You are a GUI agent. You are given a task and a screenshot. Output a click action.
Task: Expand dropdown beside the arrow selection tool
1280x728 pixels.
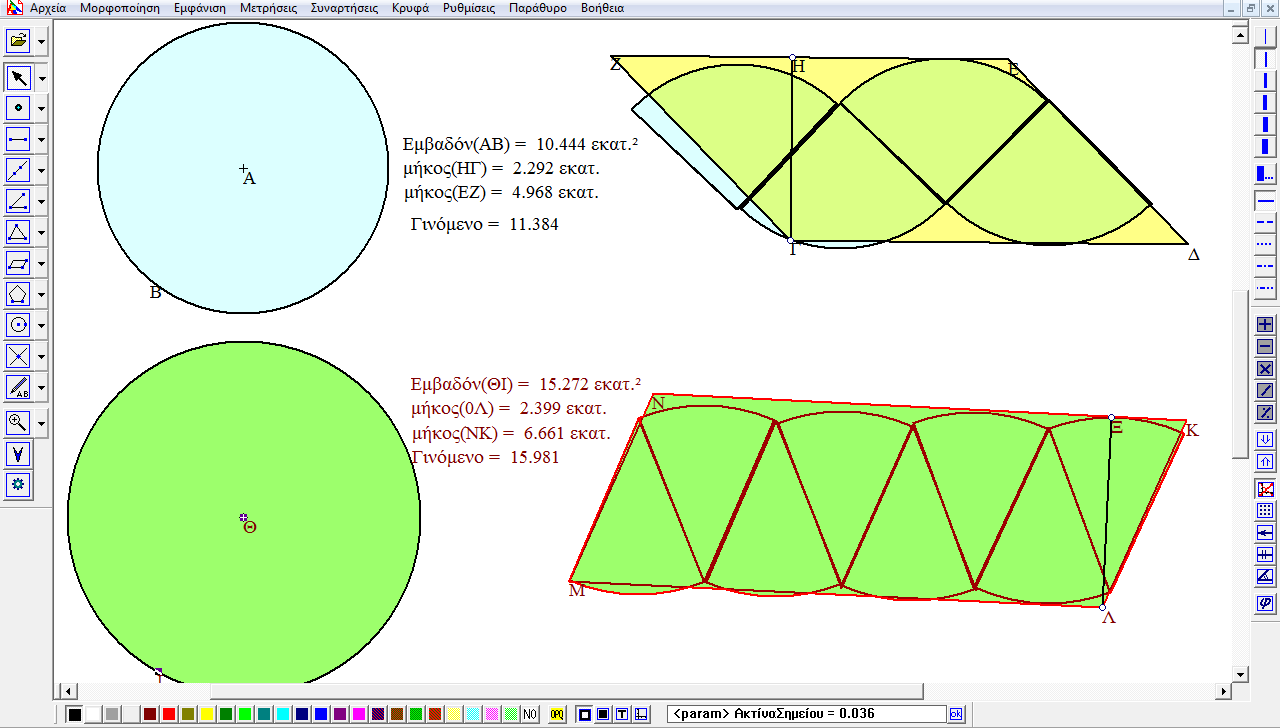point(41,78)
